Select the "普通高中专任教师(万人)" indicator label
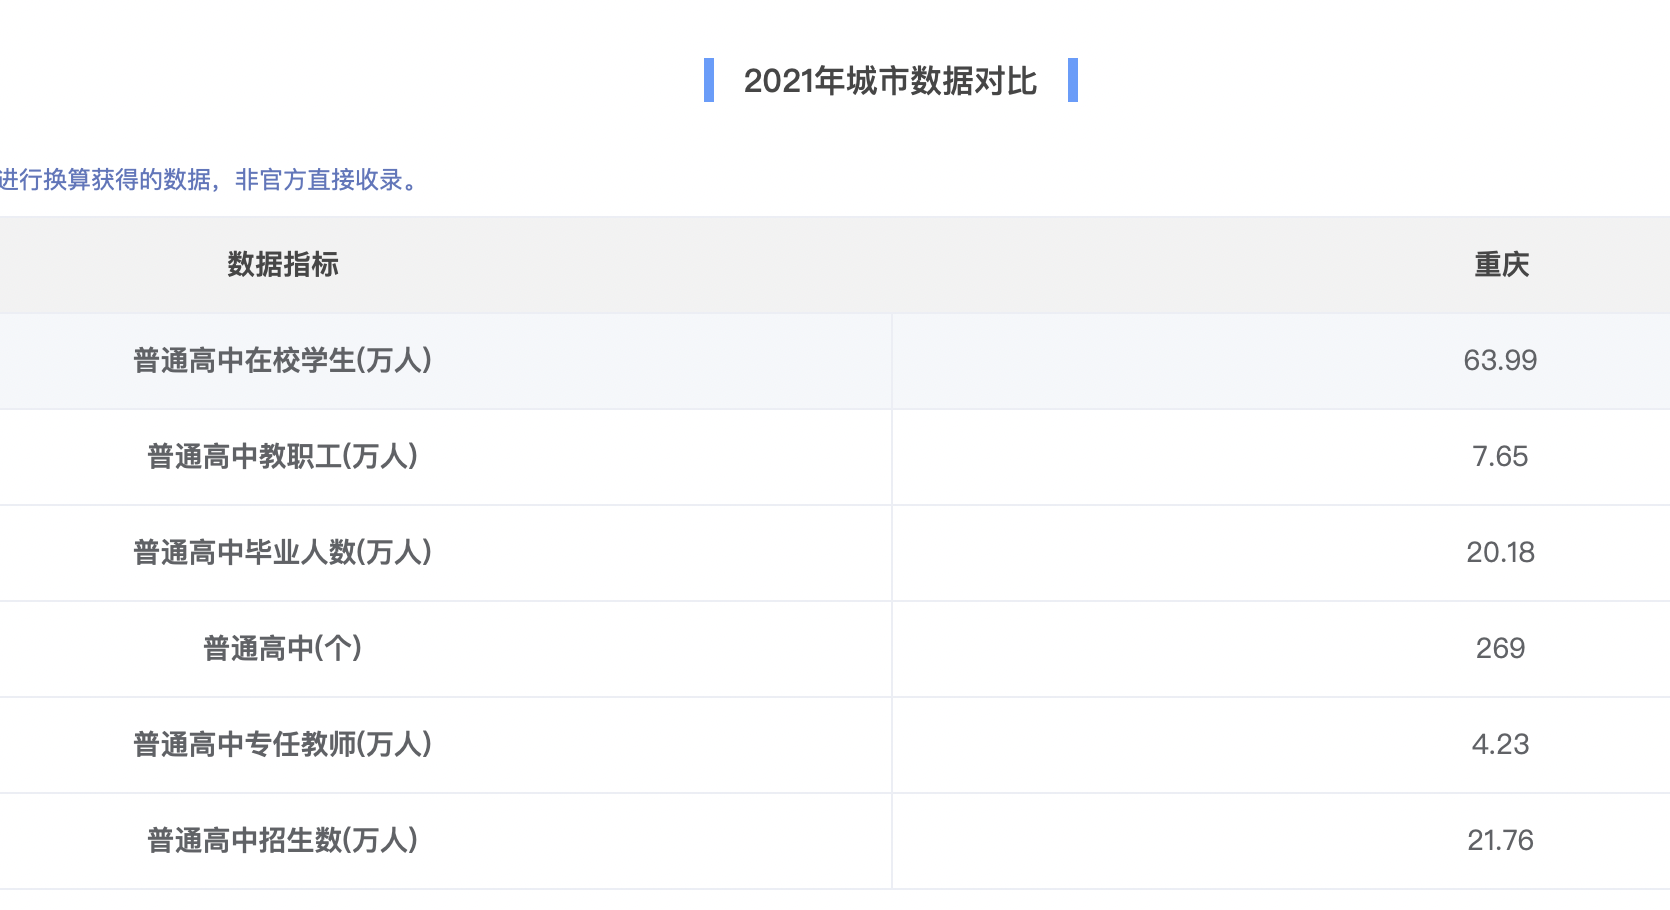This screenshot has width=1670, height=910. coord(283,745)
